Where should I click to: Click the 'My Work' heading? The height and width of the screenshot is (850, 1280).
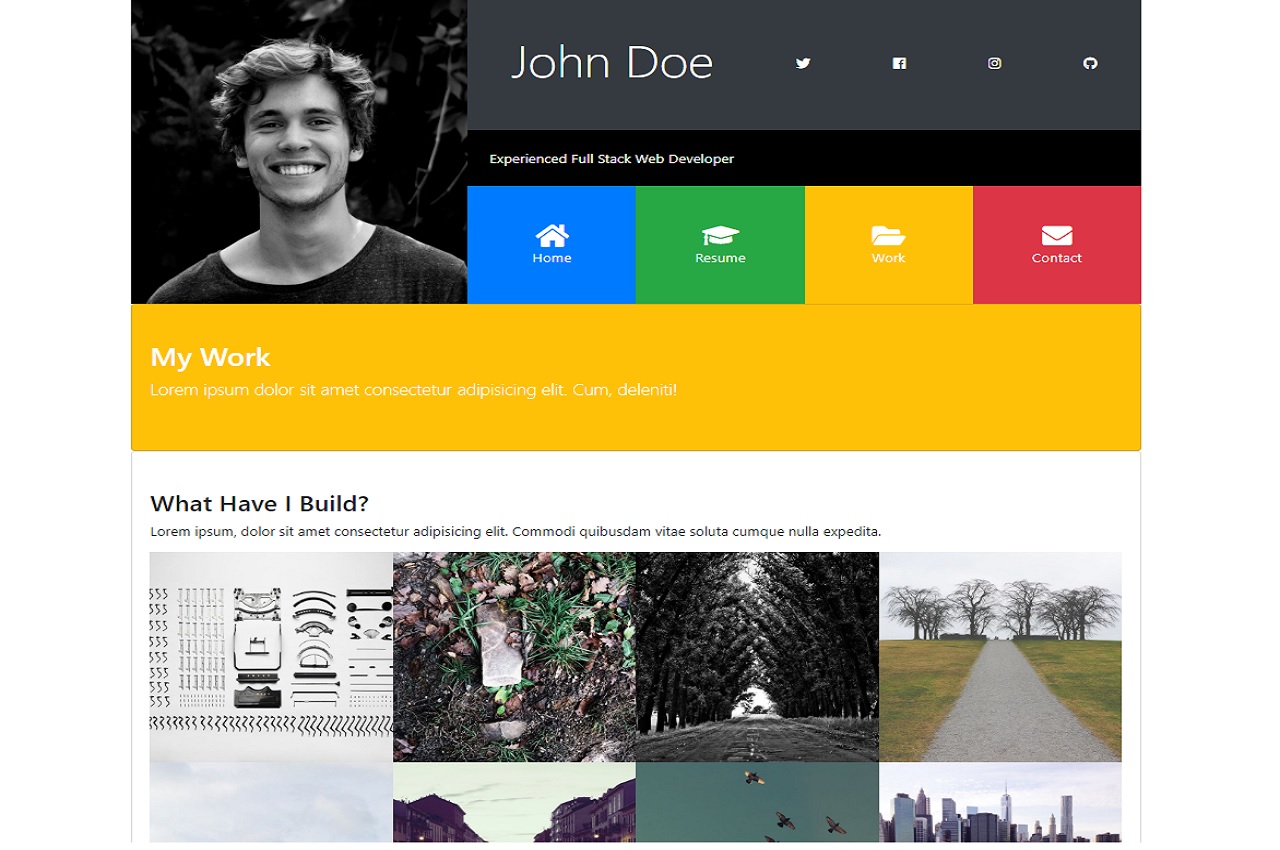(211, 357)
